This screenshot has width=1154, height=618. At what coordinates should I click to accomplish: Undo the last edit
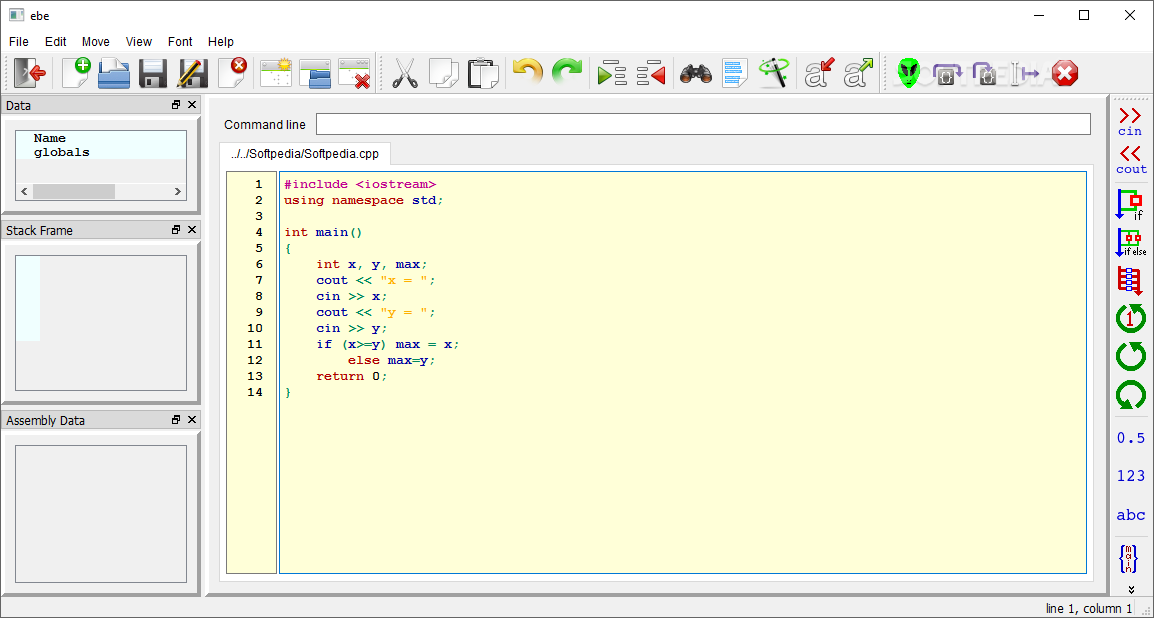527,72
